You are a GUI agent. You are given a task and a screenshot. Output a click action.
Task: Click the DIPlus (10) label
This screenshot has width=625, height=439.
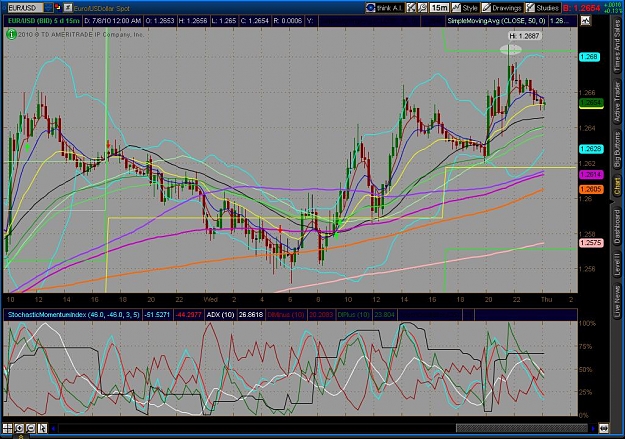pos(353,315)
